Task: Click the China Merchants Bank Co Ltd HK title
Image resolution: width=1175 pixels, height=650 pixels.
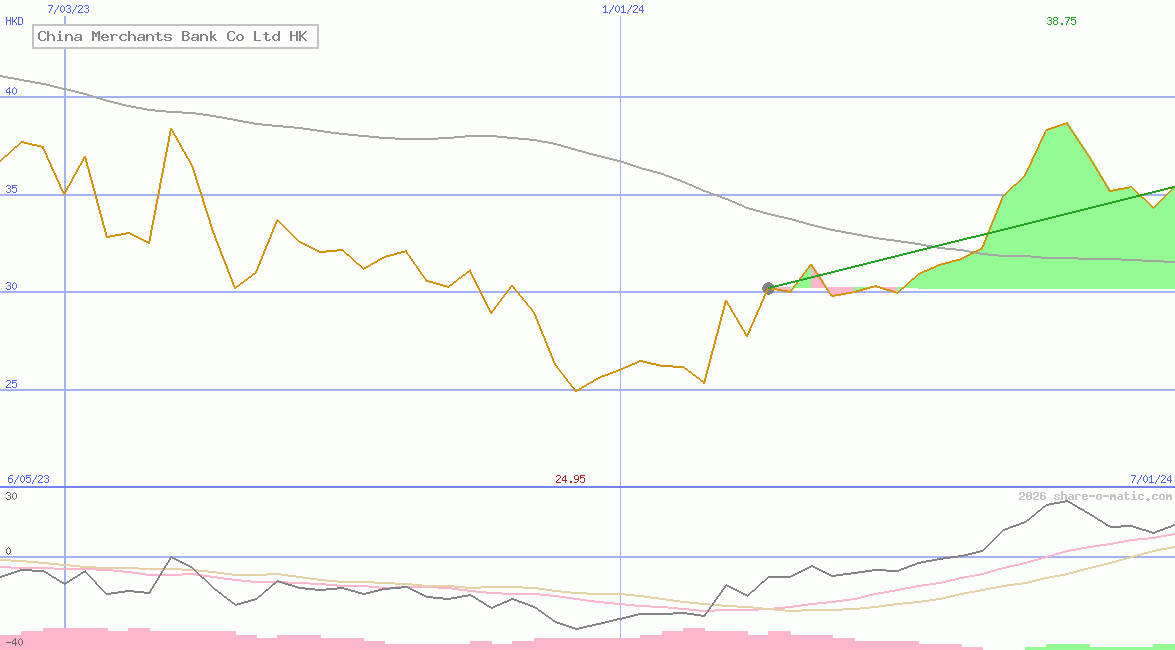Action: point(175,37)
